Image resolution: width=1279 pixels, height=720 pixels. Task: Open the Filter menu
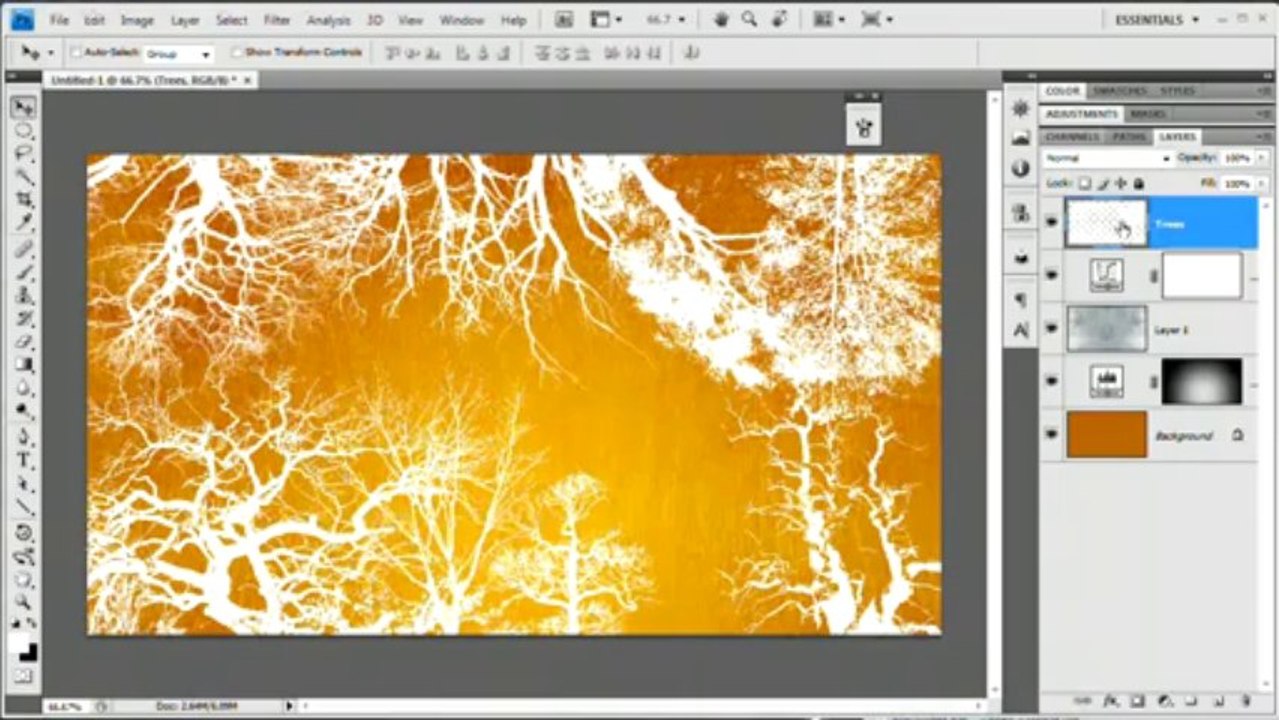click(277, 20)
